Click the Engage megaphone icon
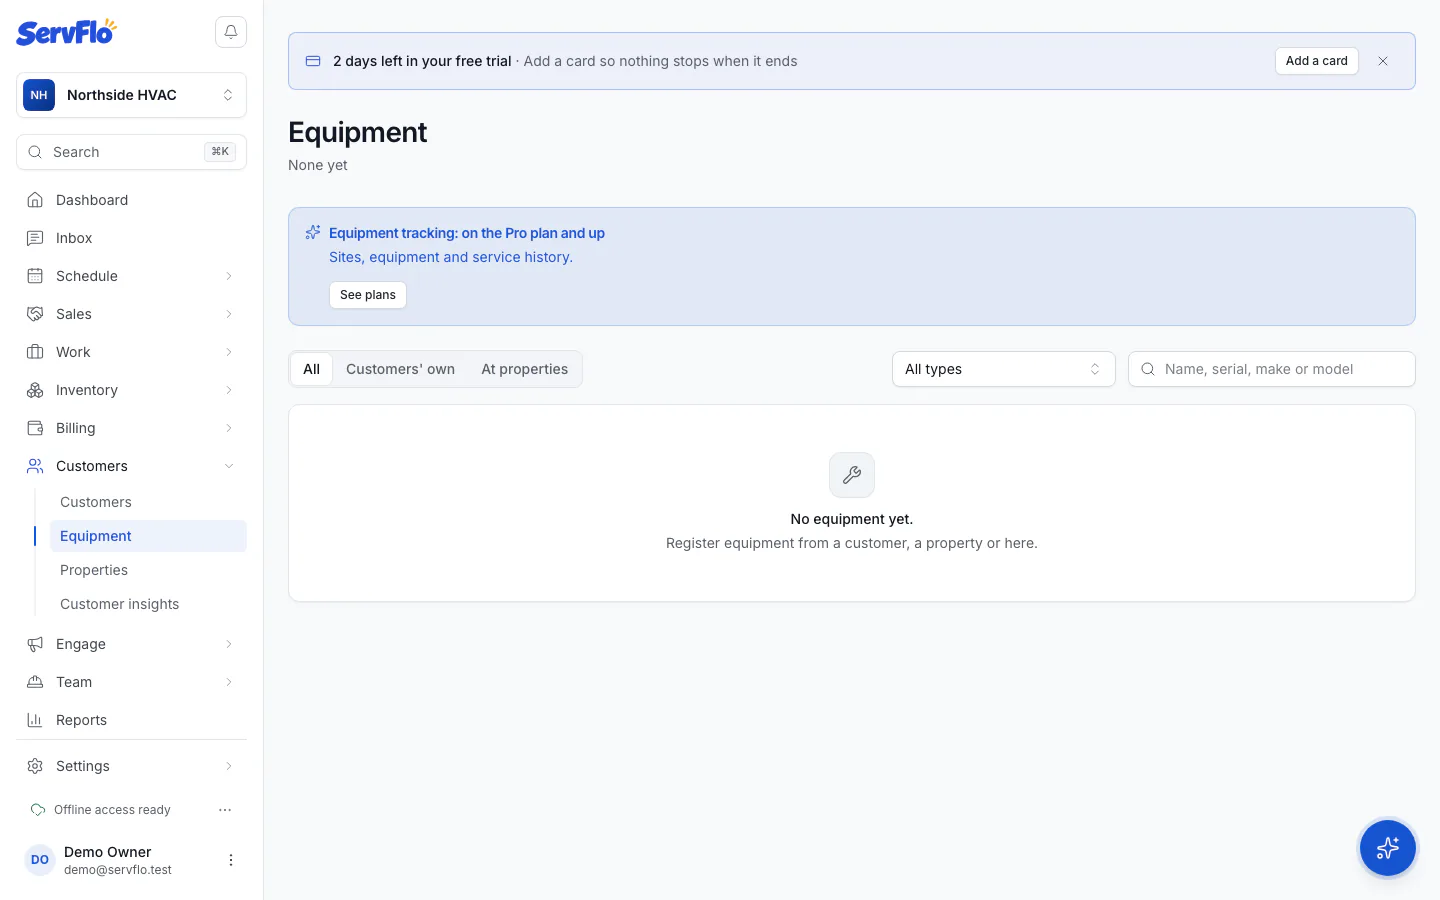 tap(35, 644)
